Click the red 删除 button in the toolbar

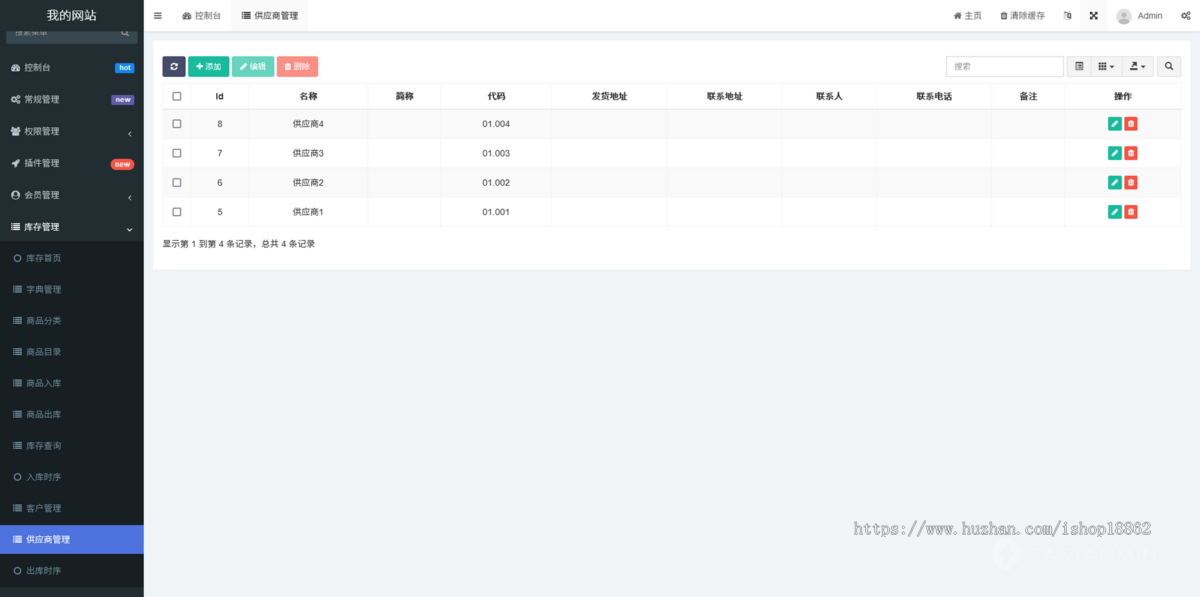point(297,65)
